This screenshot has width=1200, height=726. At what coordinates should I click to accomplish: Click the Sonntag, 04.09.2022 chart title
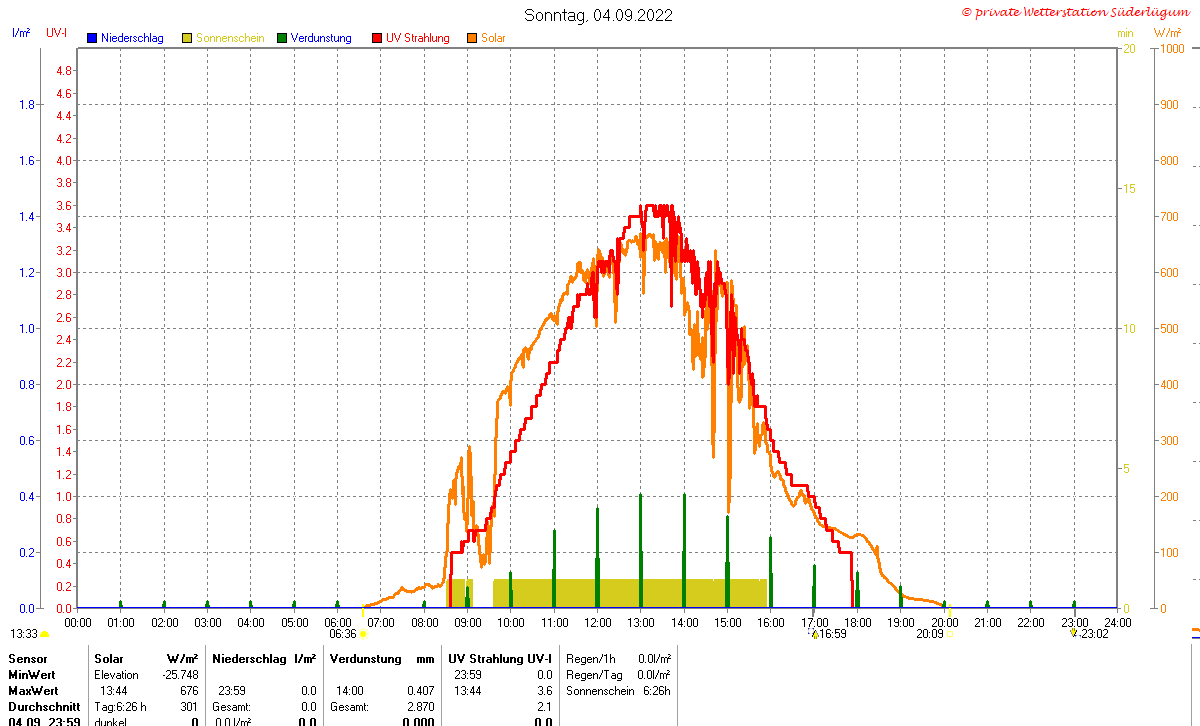pos(599,15)
